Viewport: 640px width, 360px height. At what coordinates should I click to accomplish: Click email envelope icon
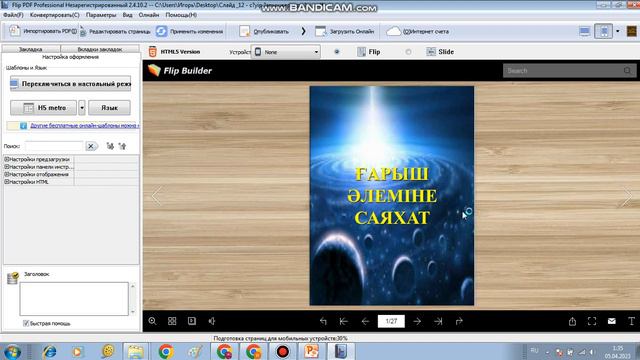[611, 321]
